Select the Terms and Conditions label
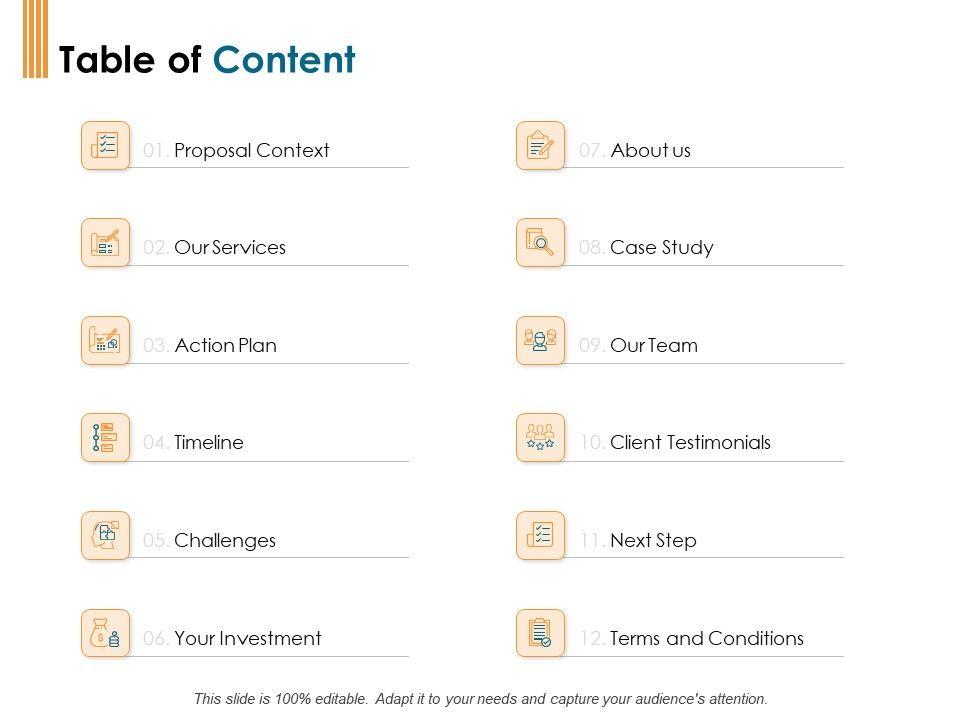 (x=706, y=639)
